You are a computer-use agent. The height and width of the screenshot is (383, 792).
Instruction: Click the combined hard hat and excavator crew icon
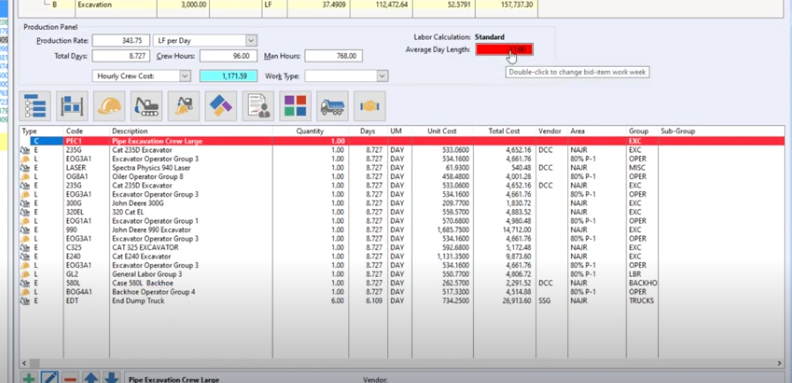[184, 106]
